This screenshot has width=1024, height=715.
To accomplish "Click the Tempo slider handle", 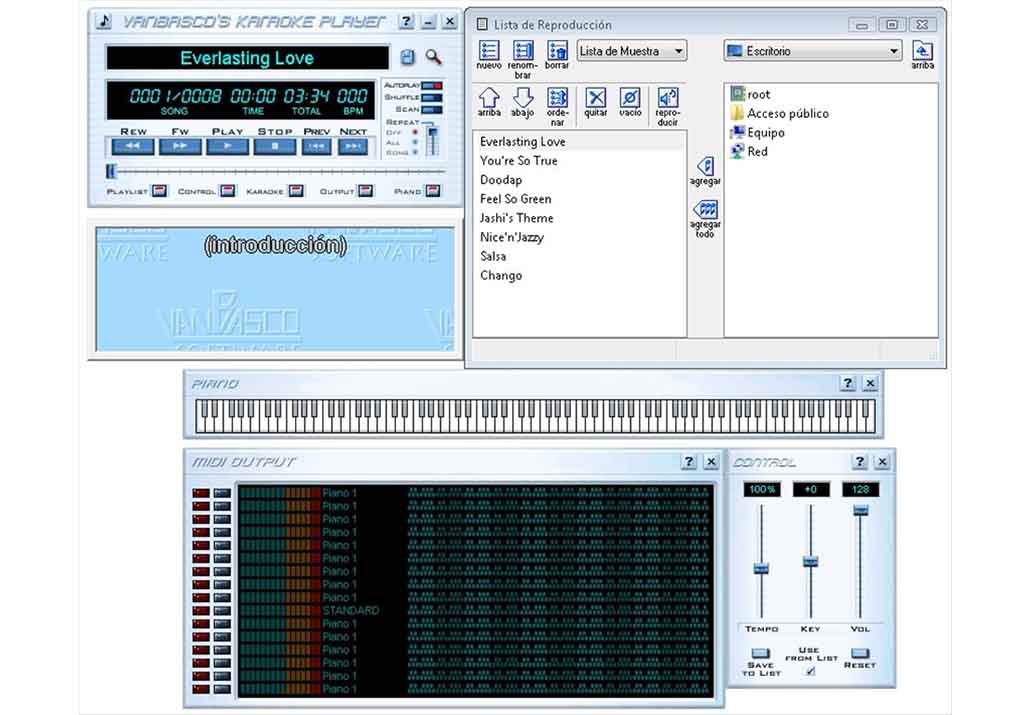I will [x=761, y=568].
